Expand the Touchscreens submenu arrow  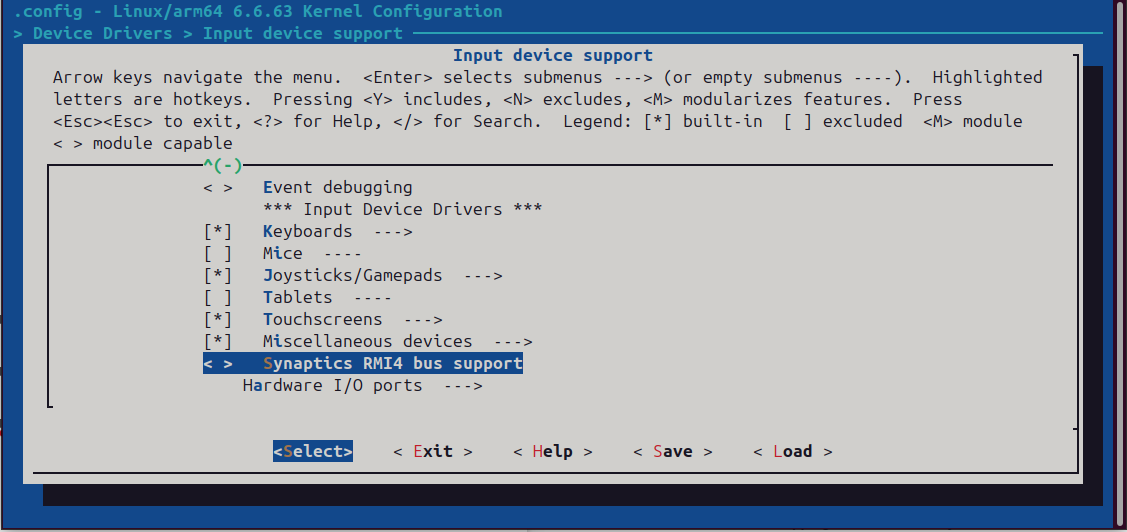click(x=423, y=319)
